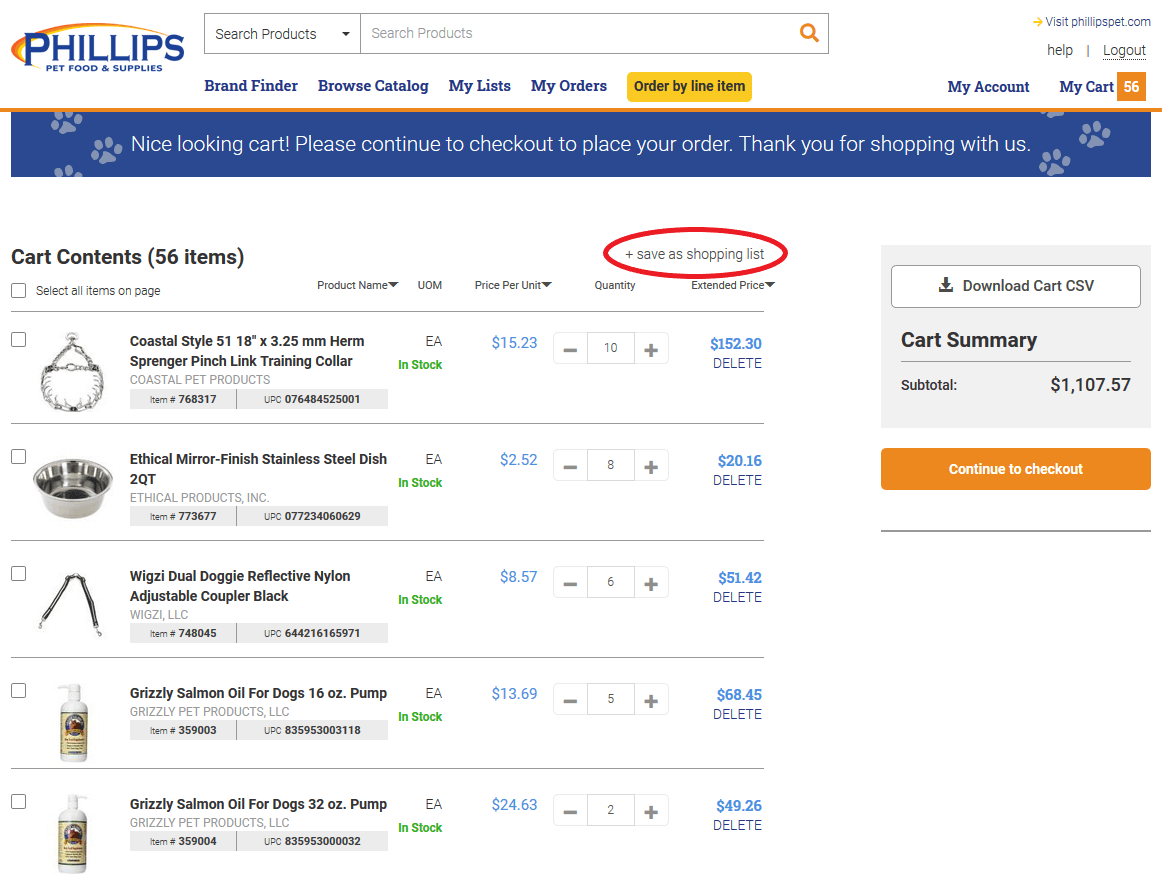Screen dimensions: 1162x874
Task: Open Grizzly Salmon Oil 32 oz. Pump title
Action: pos(258,804)
